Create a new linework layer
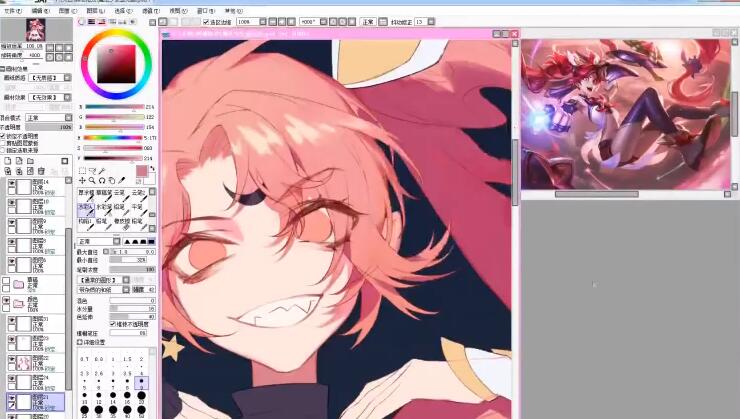 click(19, 161)
